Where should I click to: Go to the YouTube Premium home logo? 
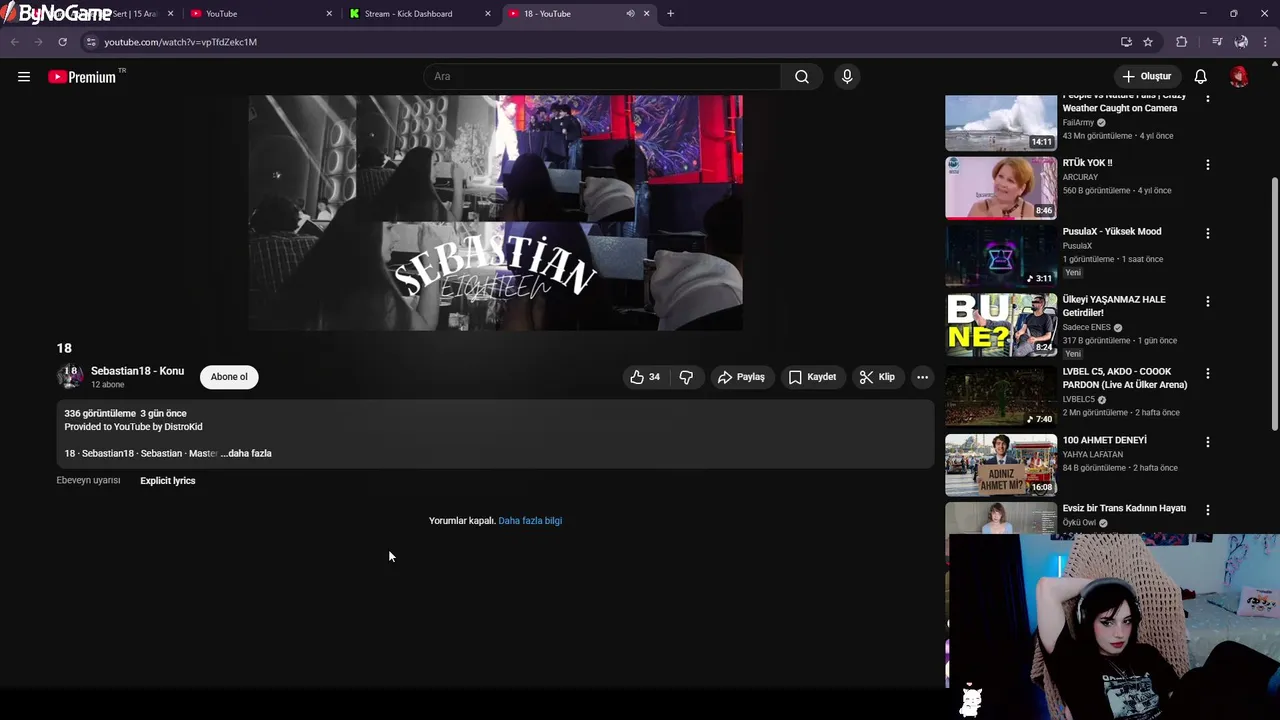(x=82, y=77)
